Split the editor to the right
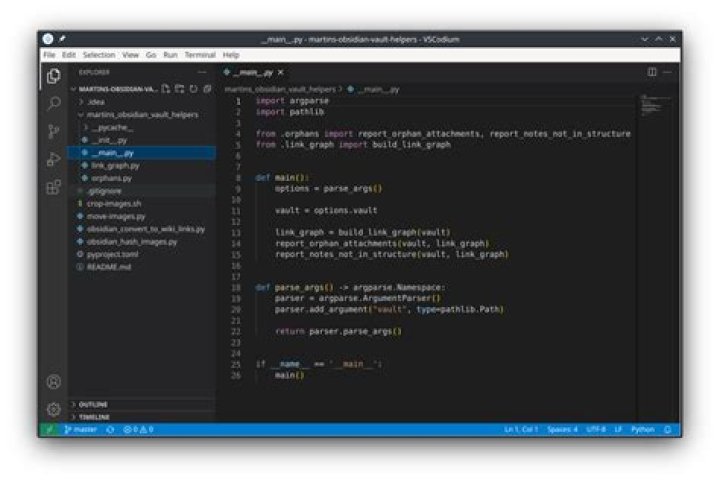This screenshot has width=720, height=482. 652,72
